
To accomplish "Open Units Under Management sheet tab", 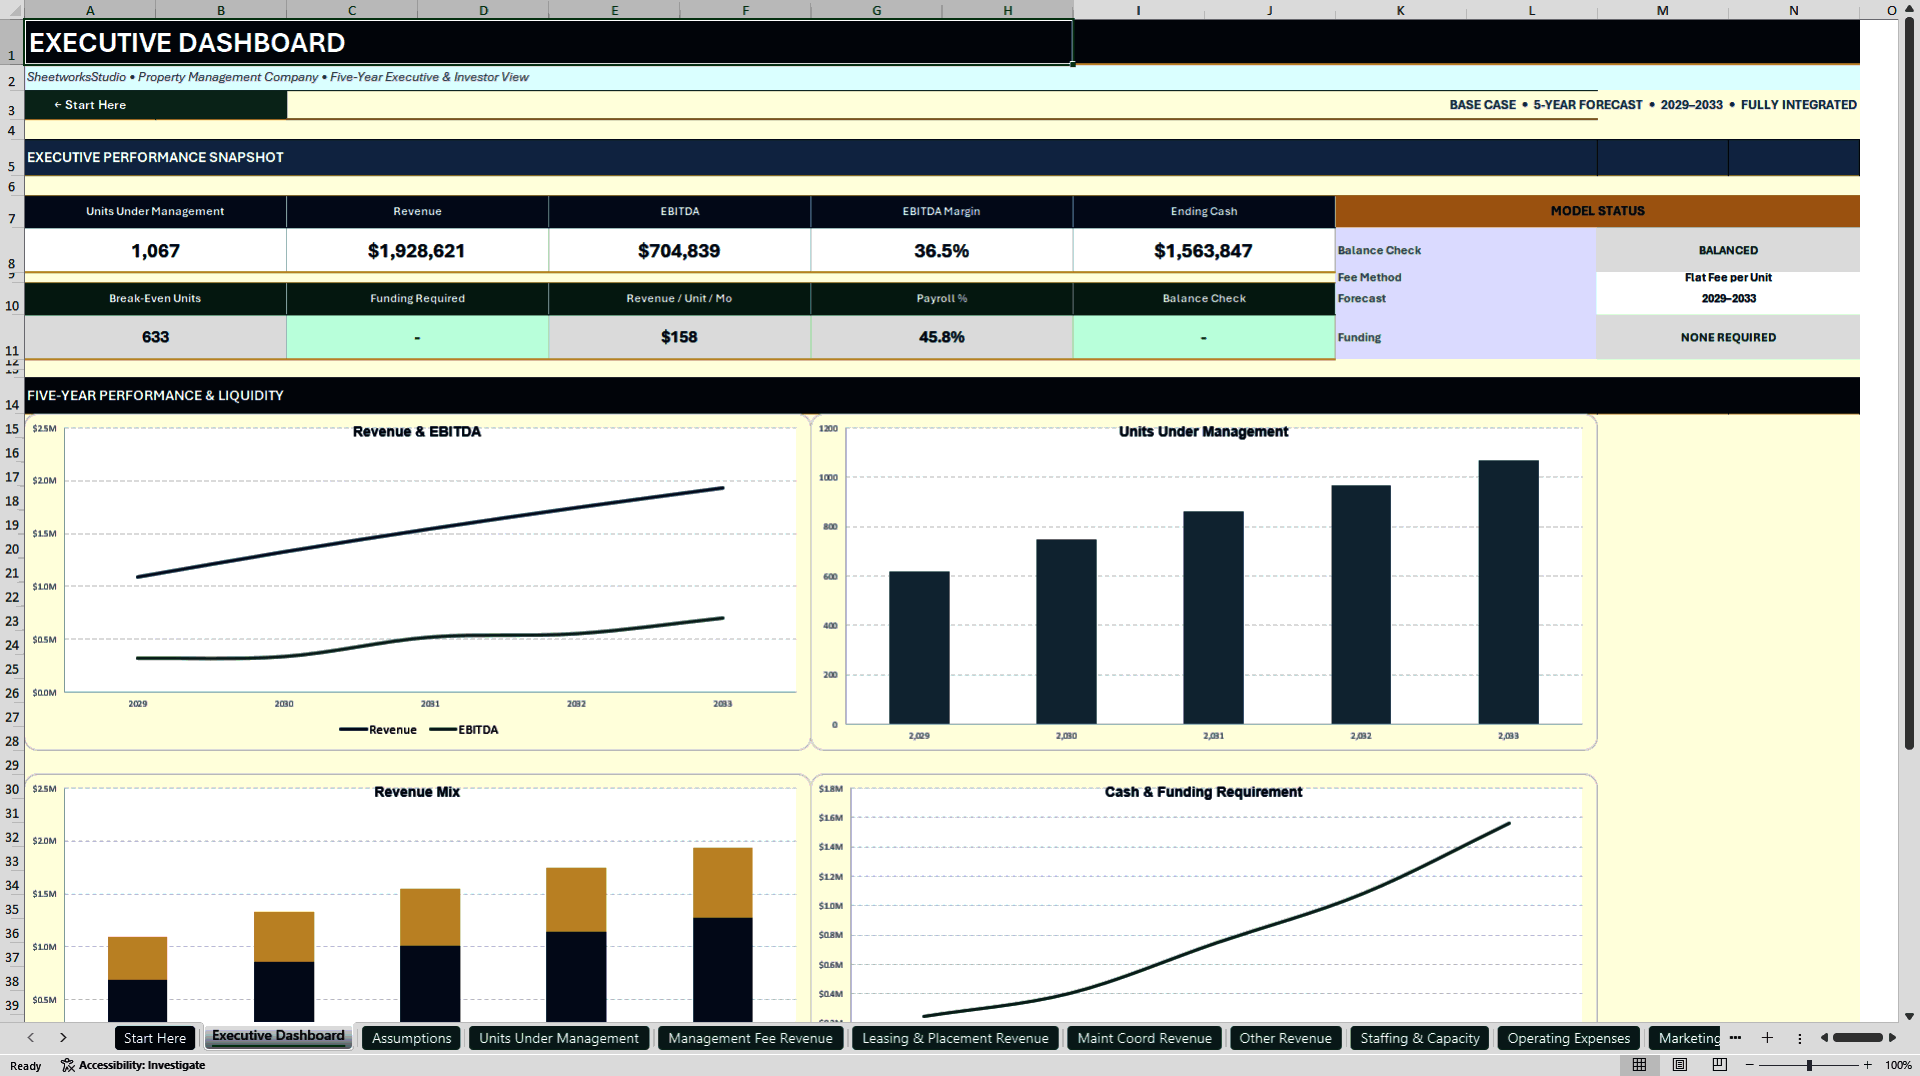I will [x=559, y=1038].
